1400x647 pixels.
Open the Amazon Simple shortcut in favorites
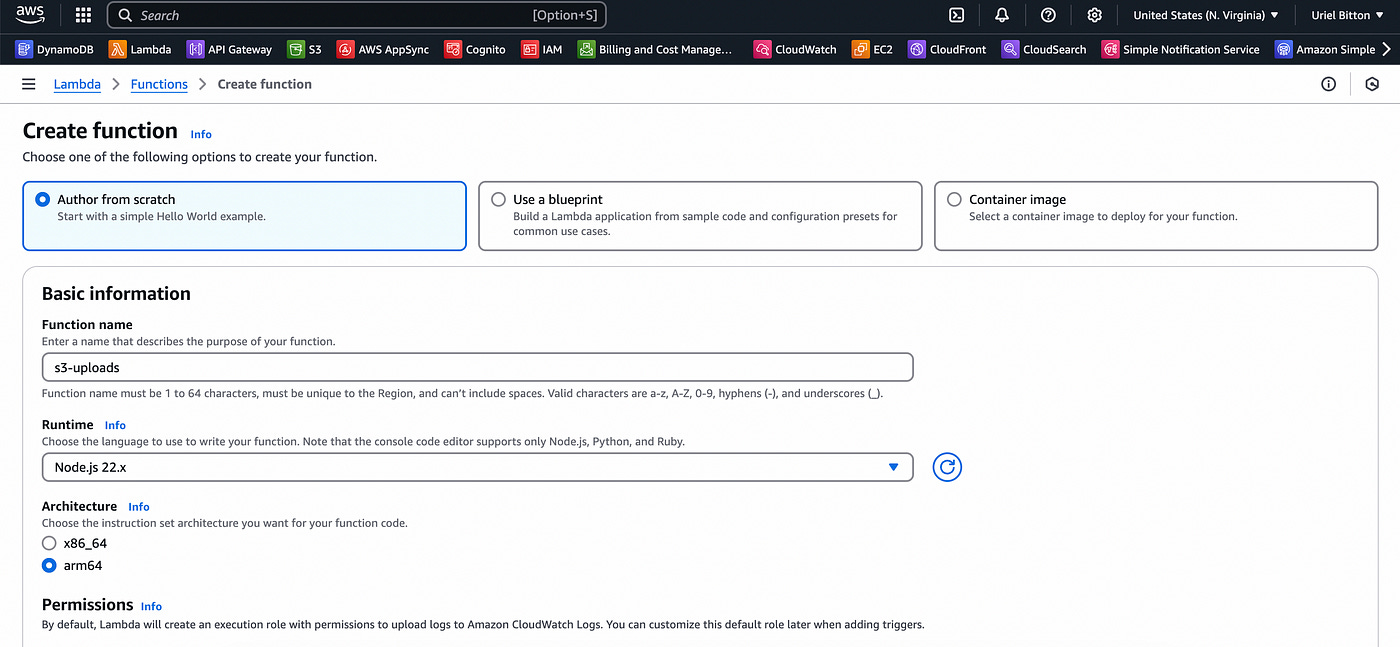pos(1325,49)
